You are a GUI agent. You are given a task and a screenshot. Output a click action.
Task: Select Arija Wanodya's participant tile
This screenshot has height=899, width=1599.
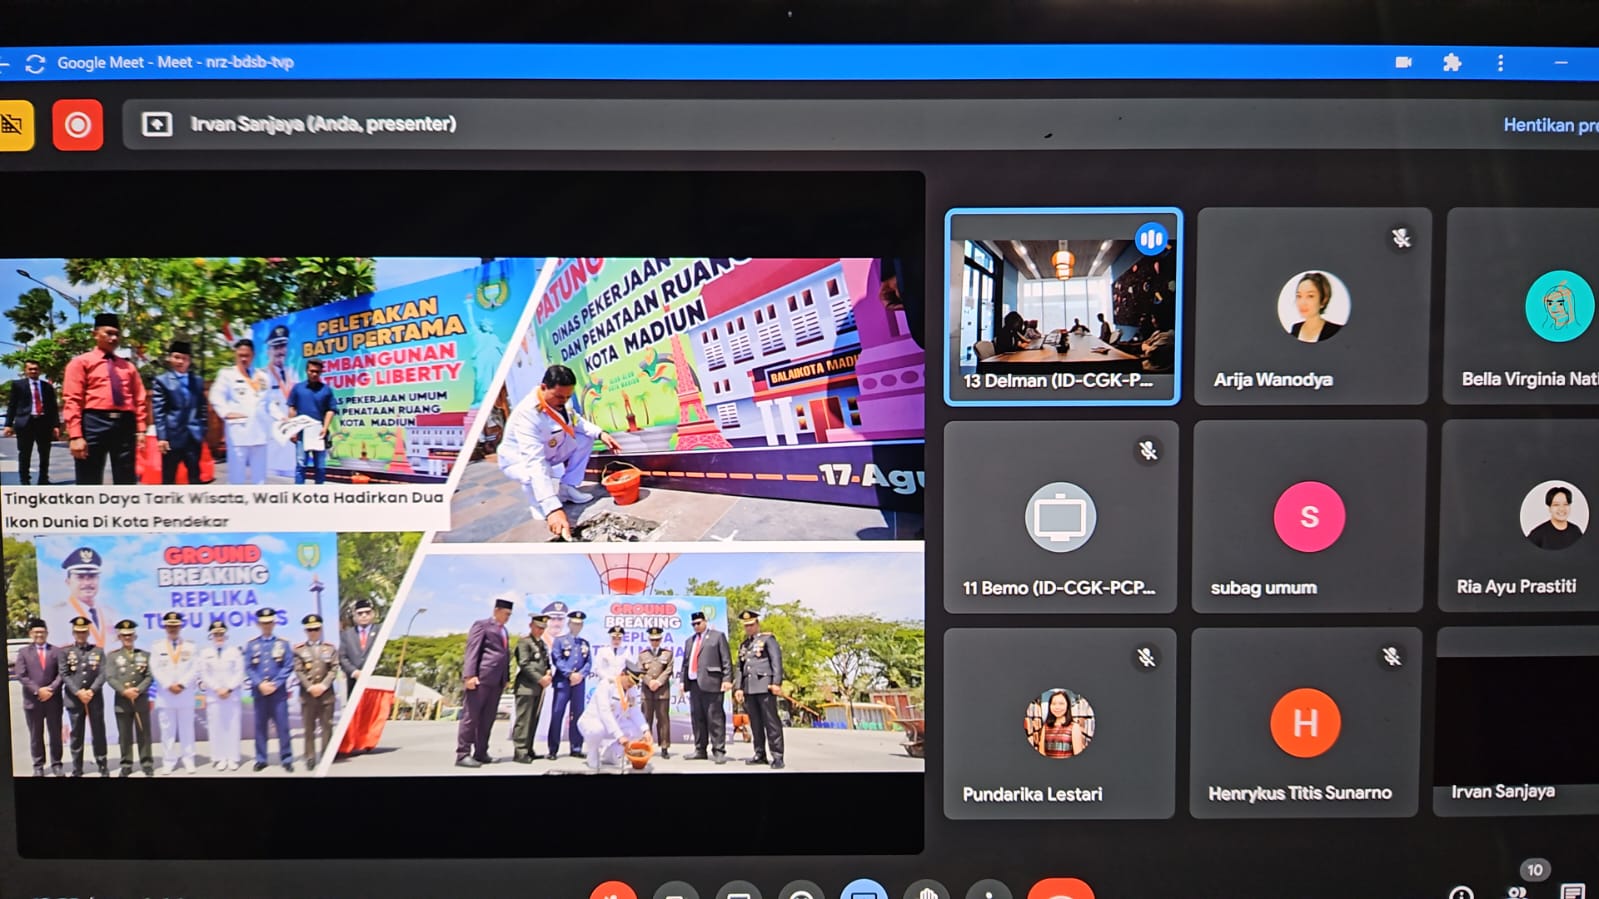point(1312,306)
